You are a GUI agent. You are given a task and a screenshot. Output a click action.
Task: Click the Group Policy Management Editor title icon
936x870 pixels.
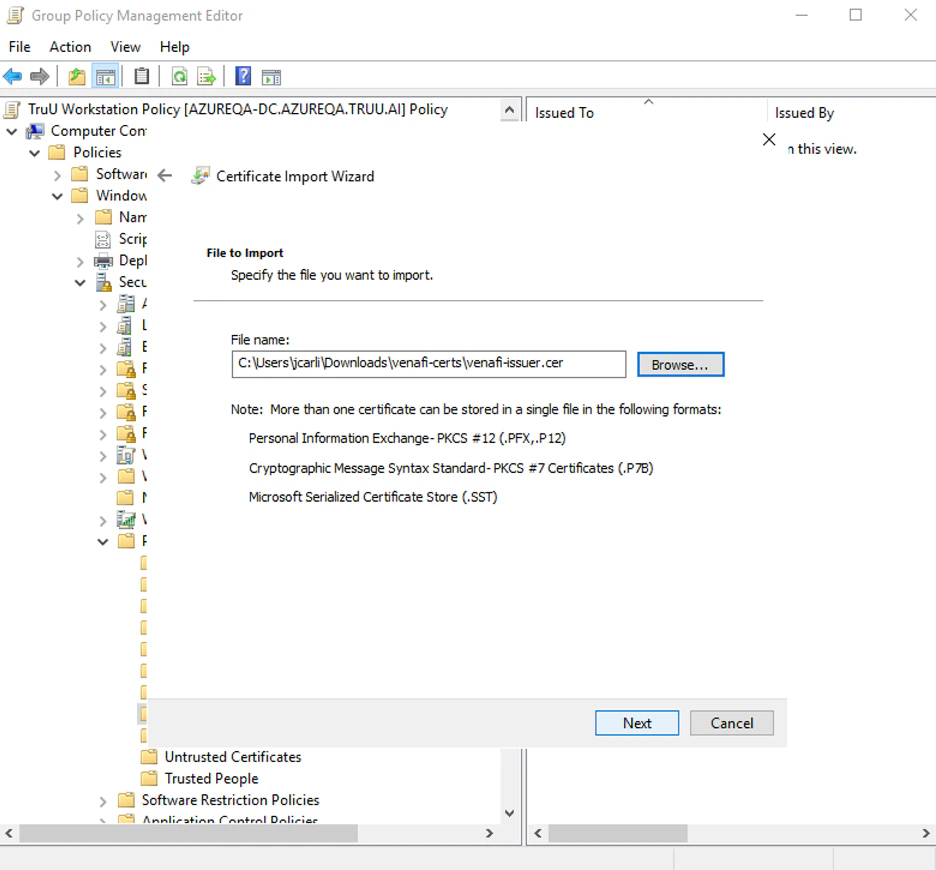[15, 16]
